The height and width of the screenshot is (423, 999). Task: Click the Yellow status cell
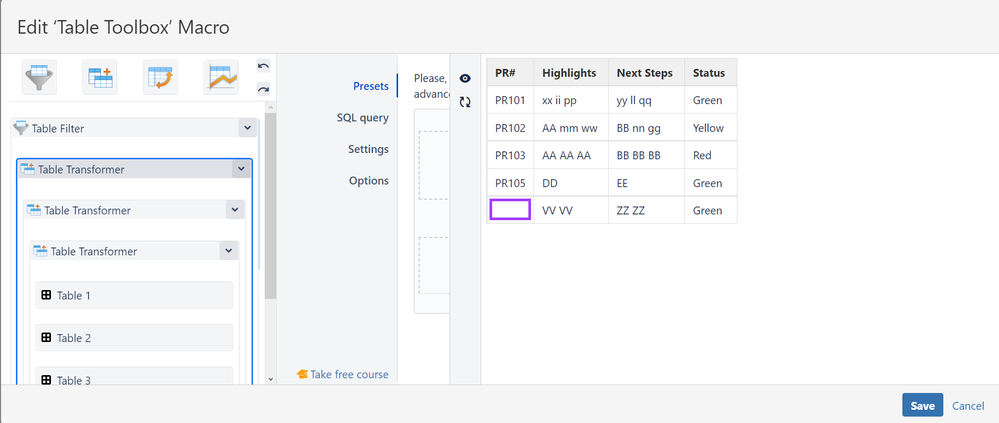pos(710,127)
